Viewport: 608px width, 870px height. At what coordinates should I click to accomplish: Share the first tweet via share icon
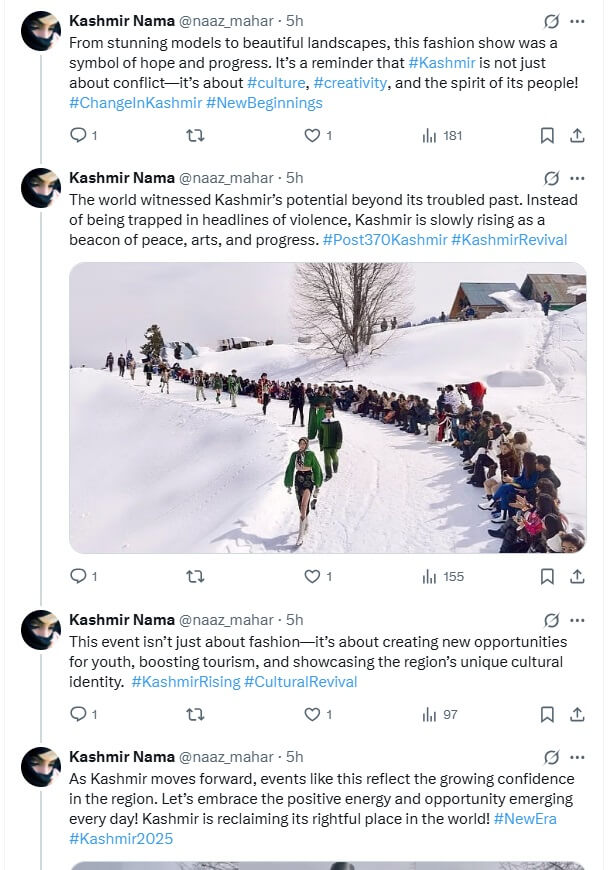tap(577, 135)
